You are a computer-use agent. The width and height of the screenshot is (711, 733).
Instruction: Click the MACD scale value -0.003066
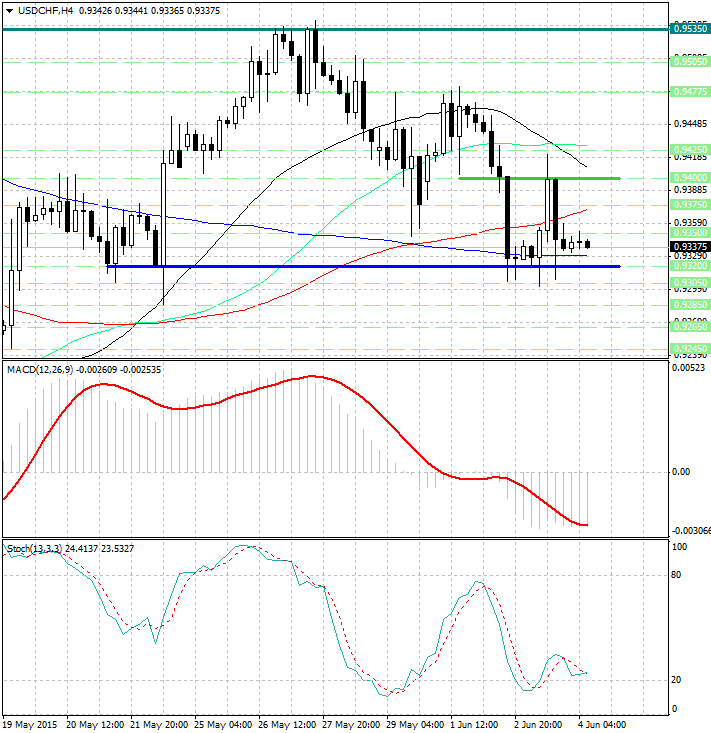coord(691,531)
